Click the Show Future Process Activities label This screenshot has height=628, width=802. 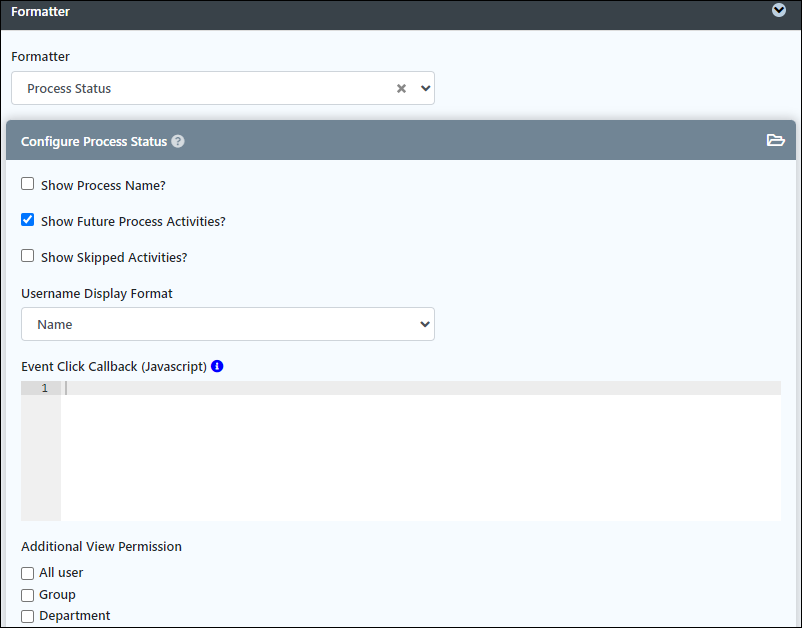(x=133, y=221)
